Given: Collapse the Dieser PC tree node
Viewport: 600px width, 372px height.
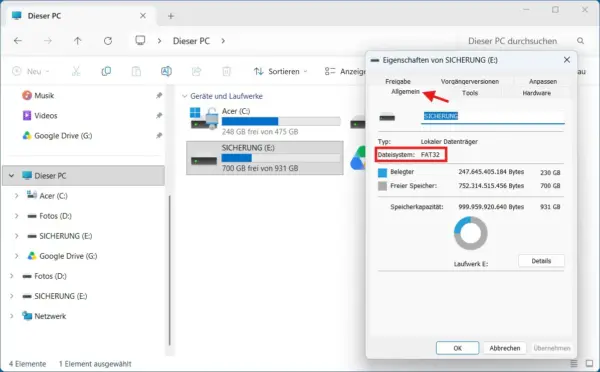Looking at the screenshot, I should 11,176.
